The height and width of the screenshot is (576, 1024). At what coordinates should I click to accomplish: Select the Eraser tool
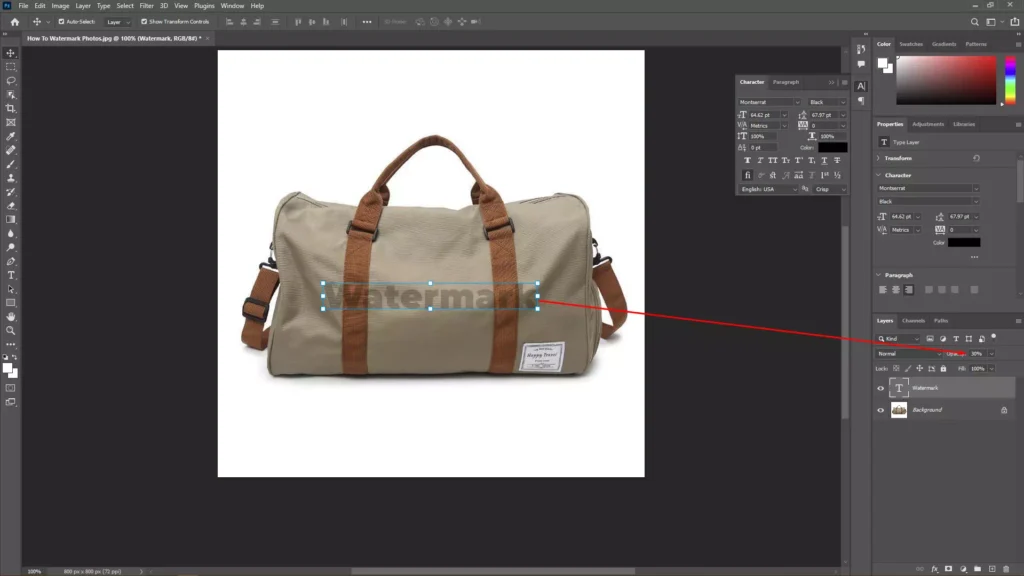click(x=10, y=206)
